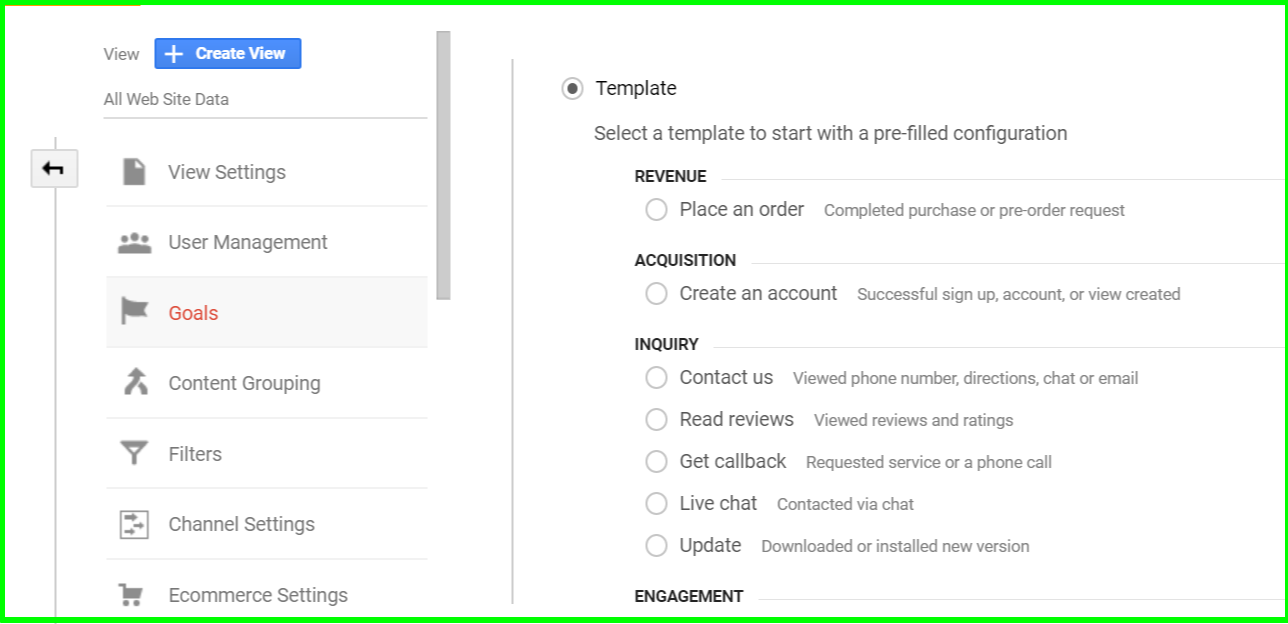Open the All Web Site Data view selector

(265, 100)
